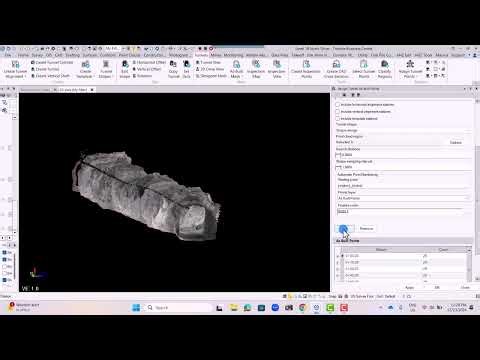Click the Create Tunnel Alignment tool
Screen dimensions: 480x360
[x=15, y=69]
